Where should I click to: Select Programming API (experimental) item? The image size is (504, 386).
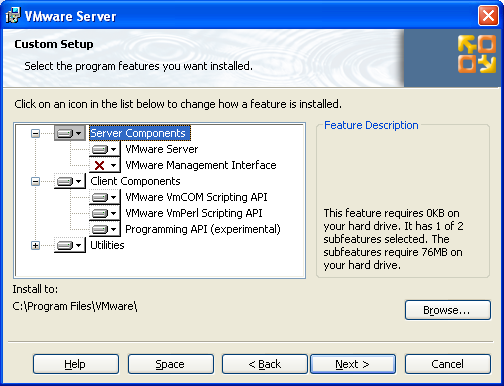tap(203, 229)
